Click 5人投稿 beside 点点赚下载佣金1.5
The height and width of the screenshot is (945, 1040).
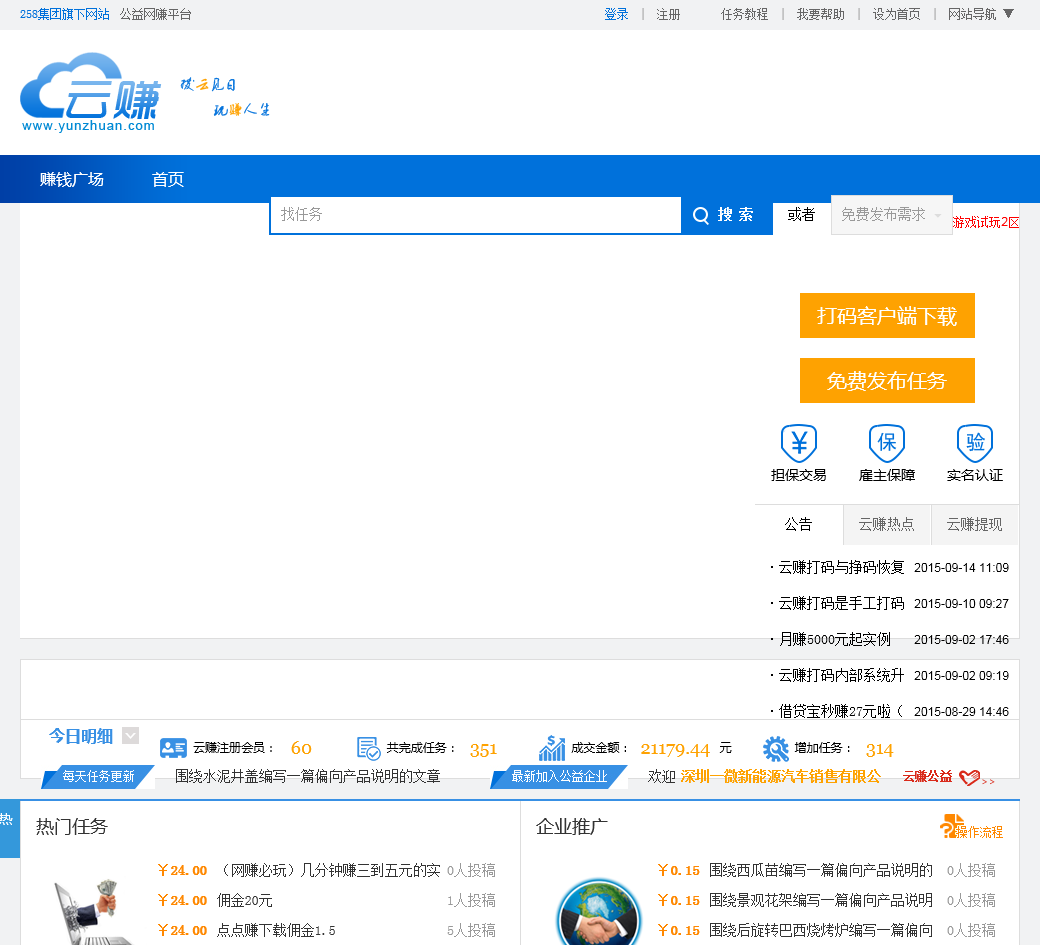pos(472,930)
